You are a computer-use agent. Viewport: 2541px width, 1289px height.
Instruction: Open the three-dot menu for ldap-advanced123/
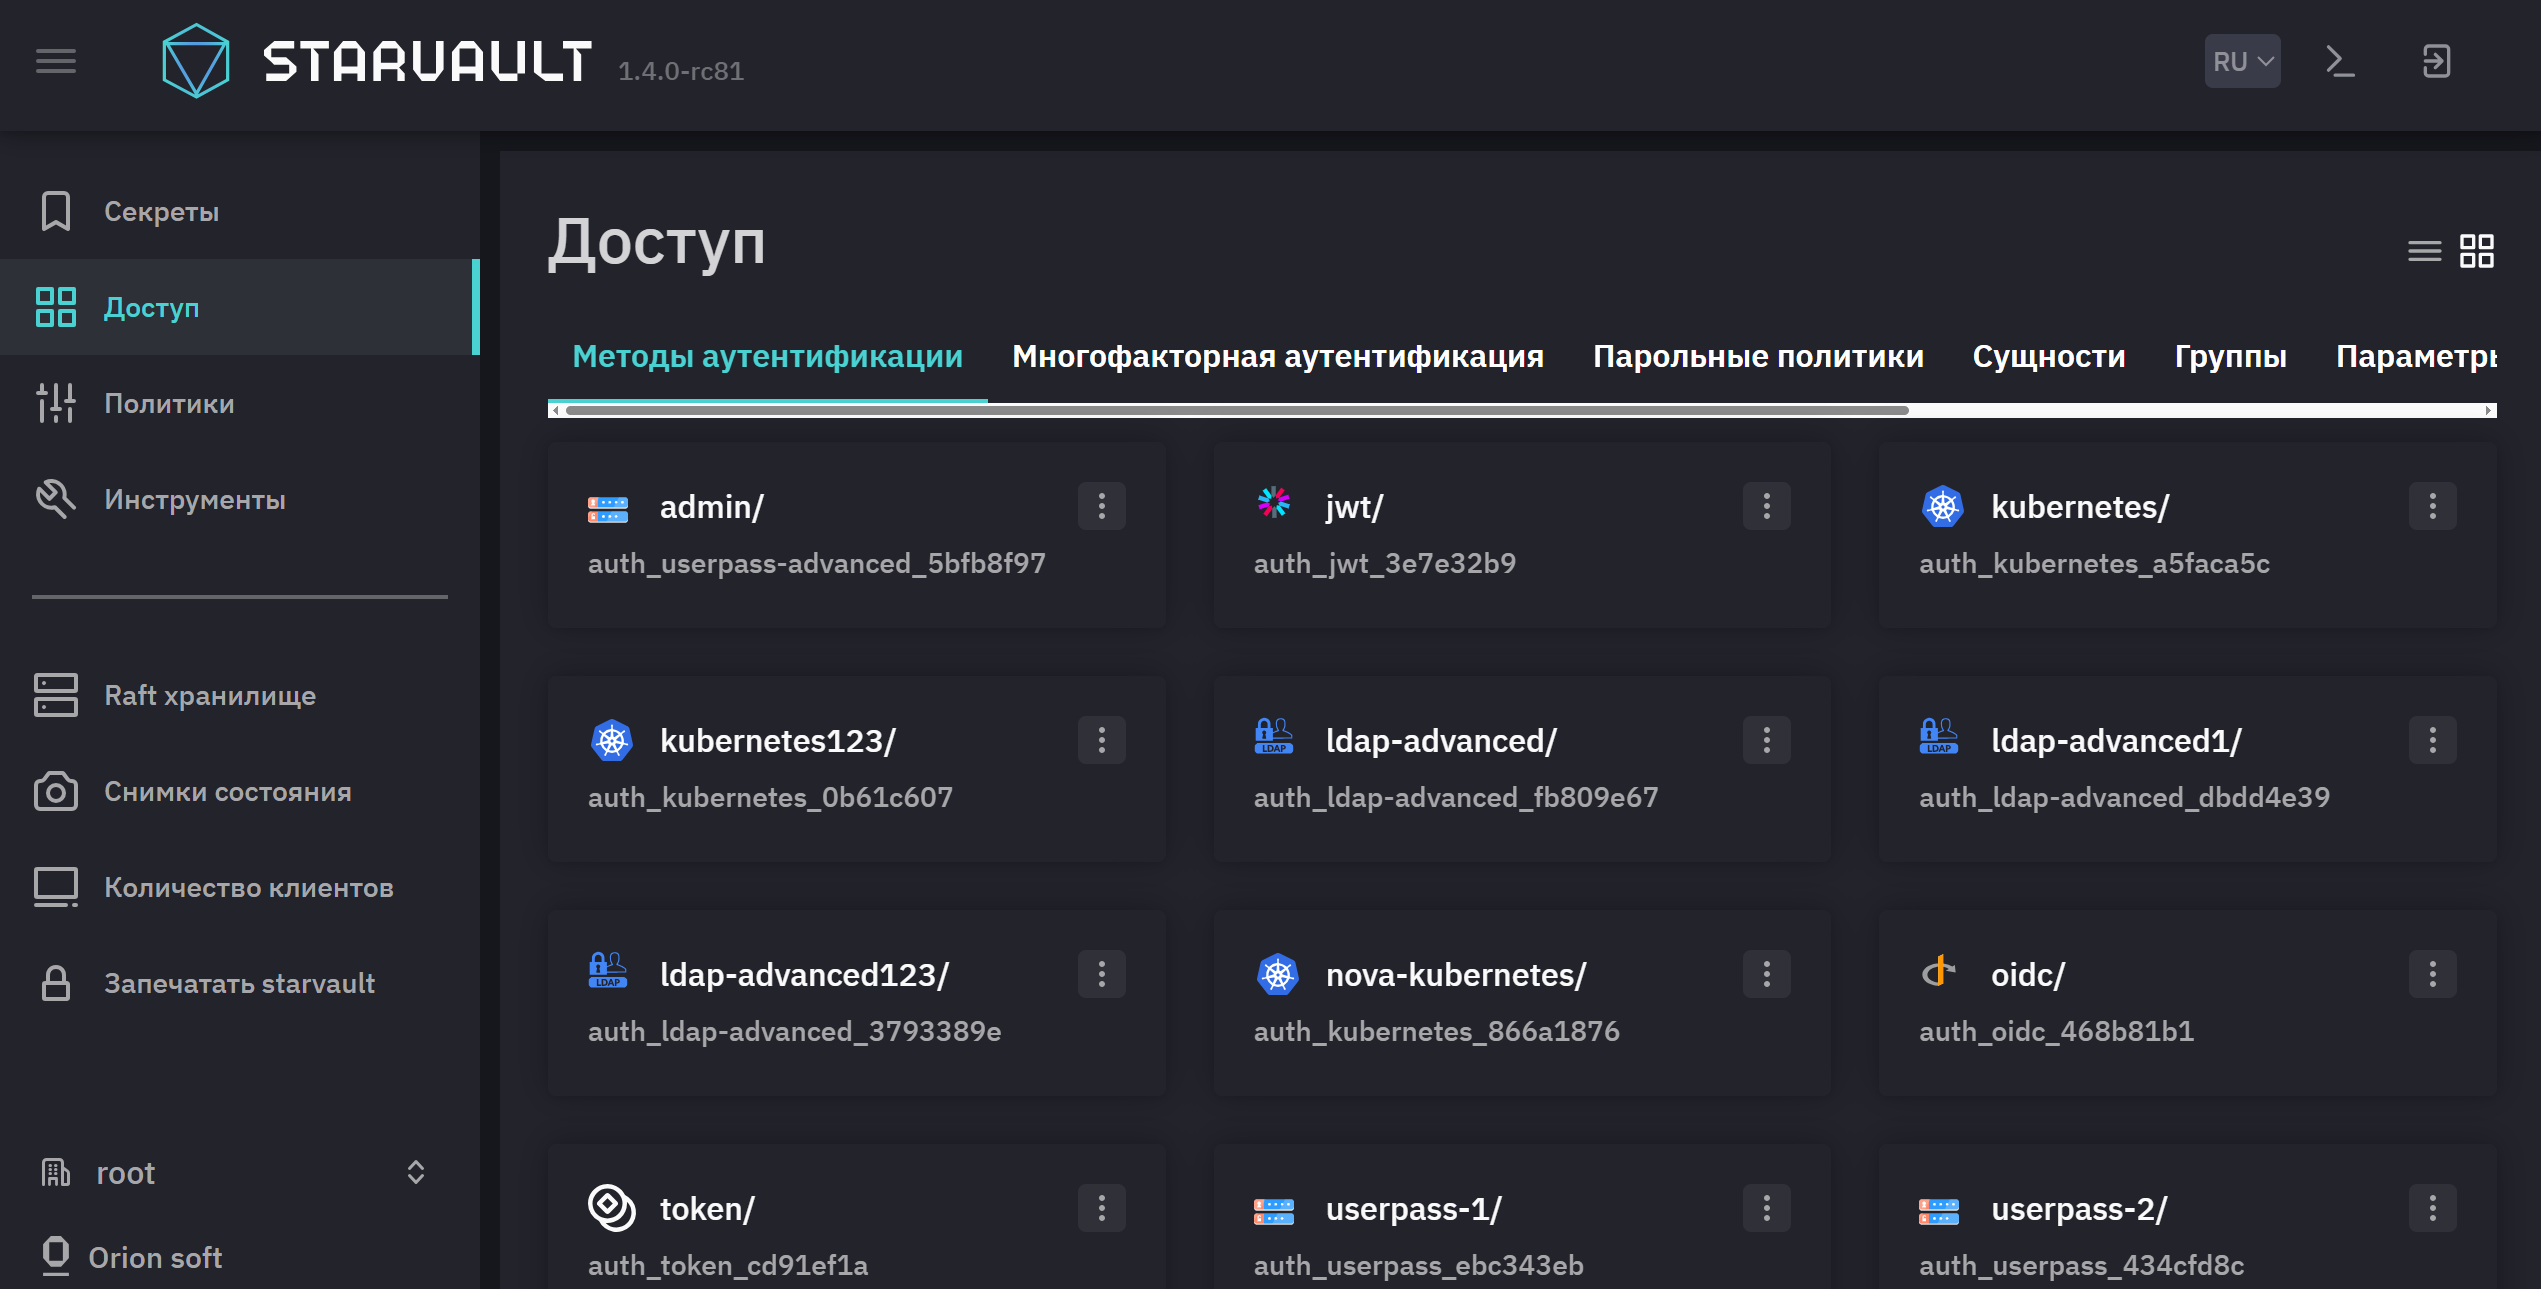pos(1101,974)
